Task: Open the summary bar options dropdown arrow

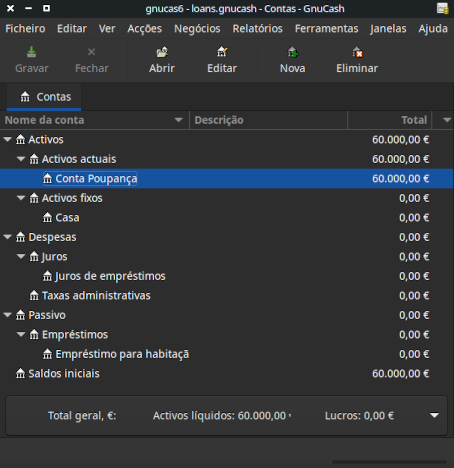Action: (434, 415)
